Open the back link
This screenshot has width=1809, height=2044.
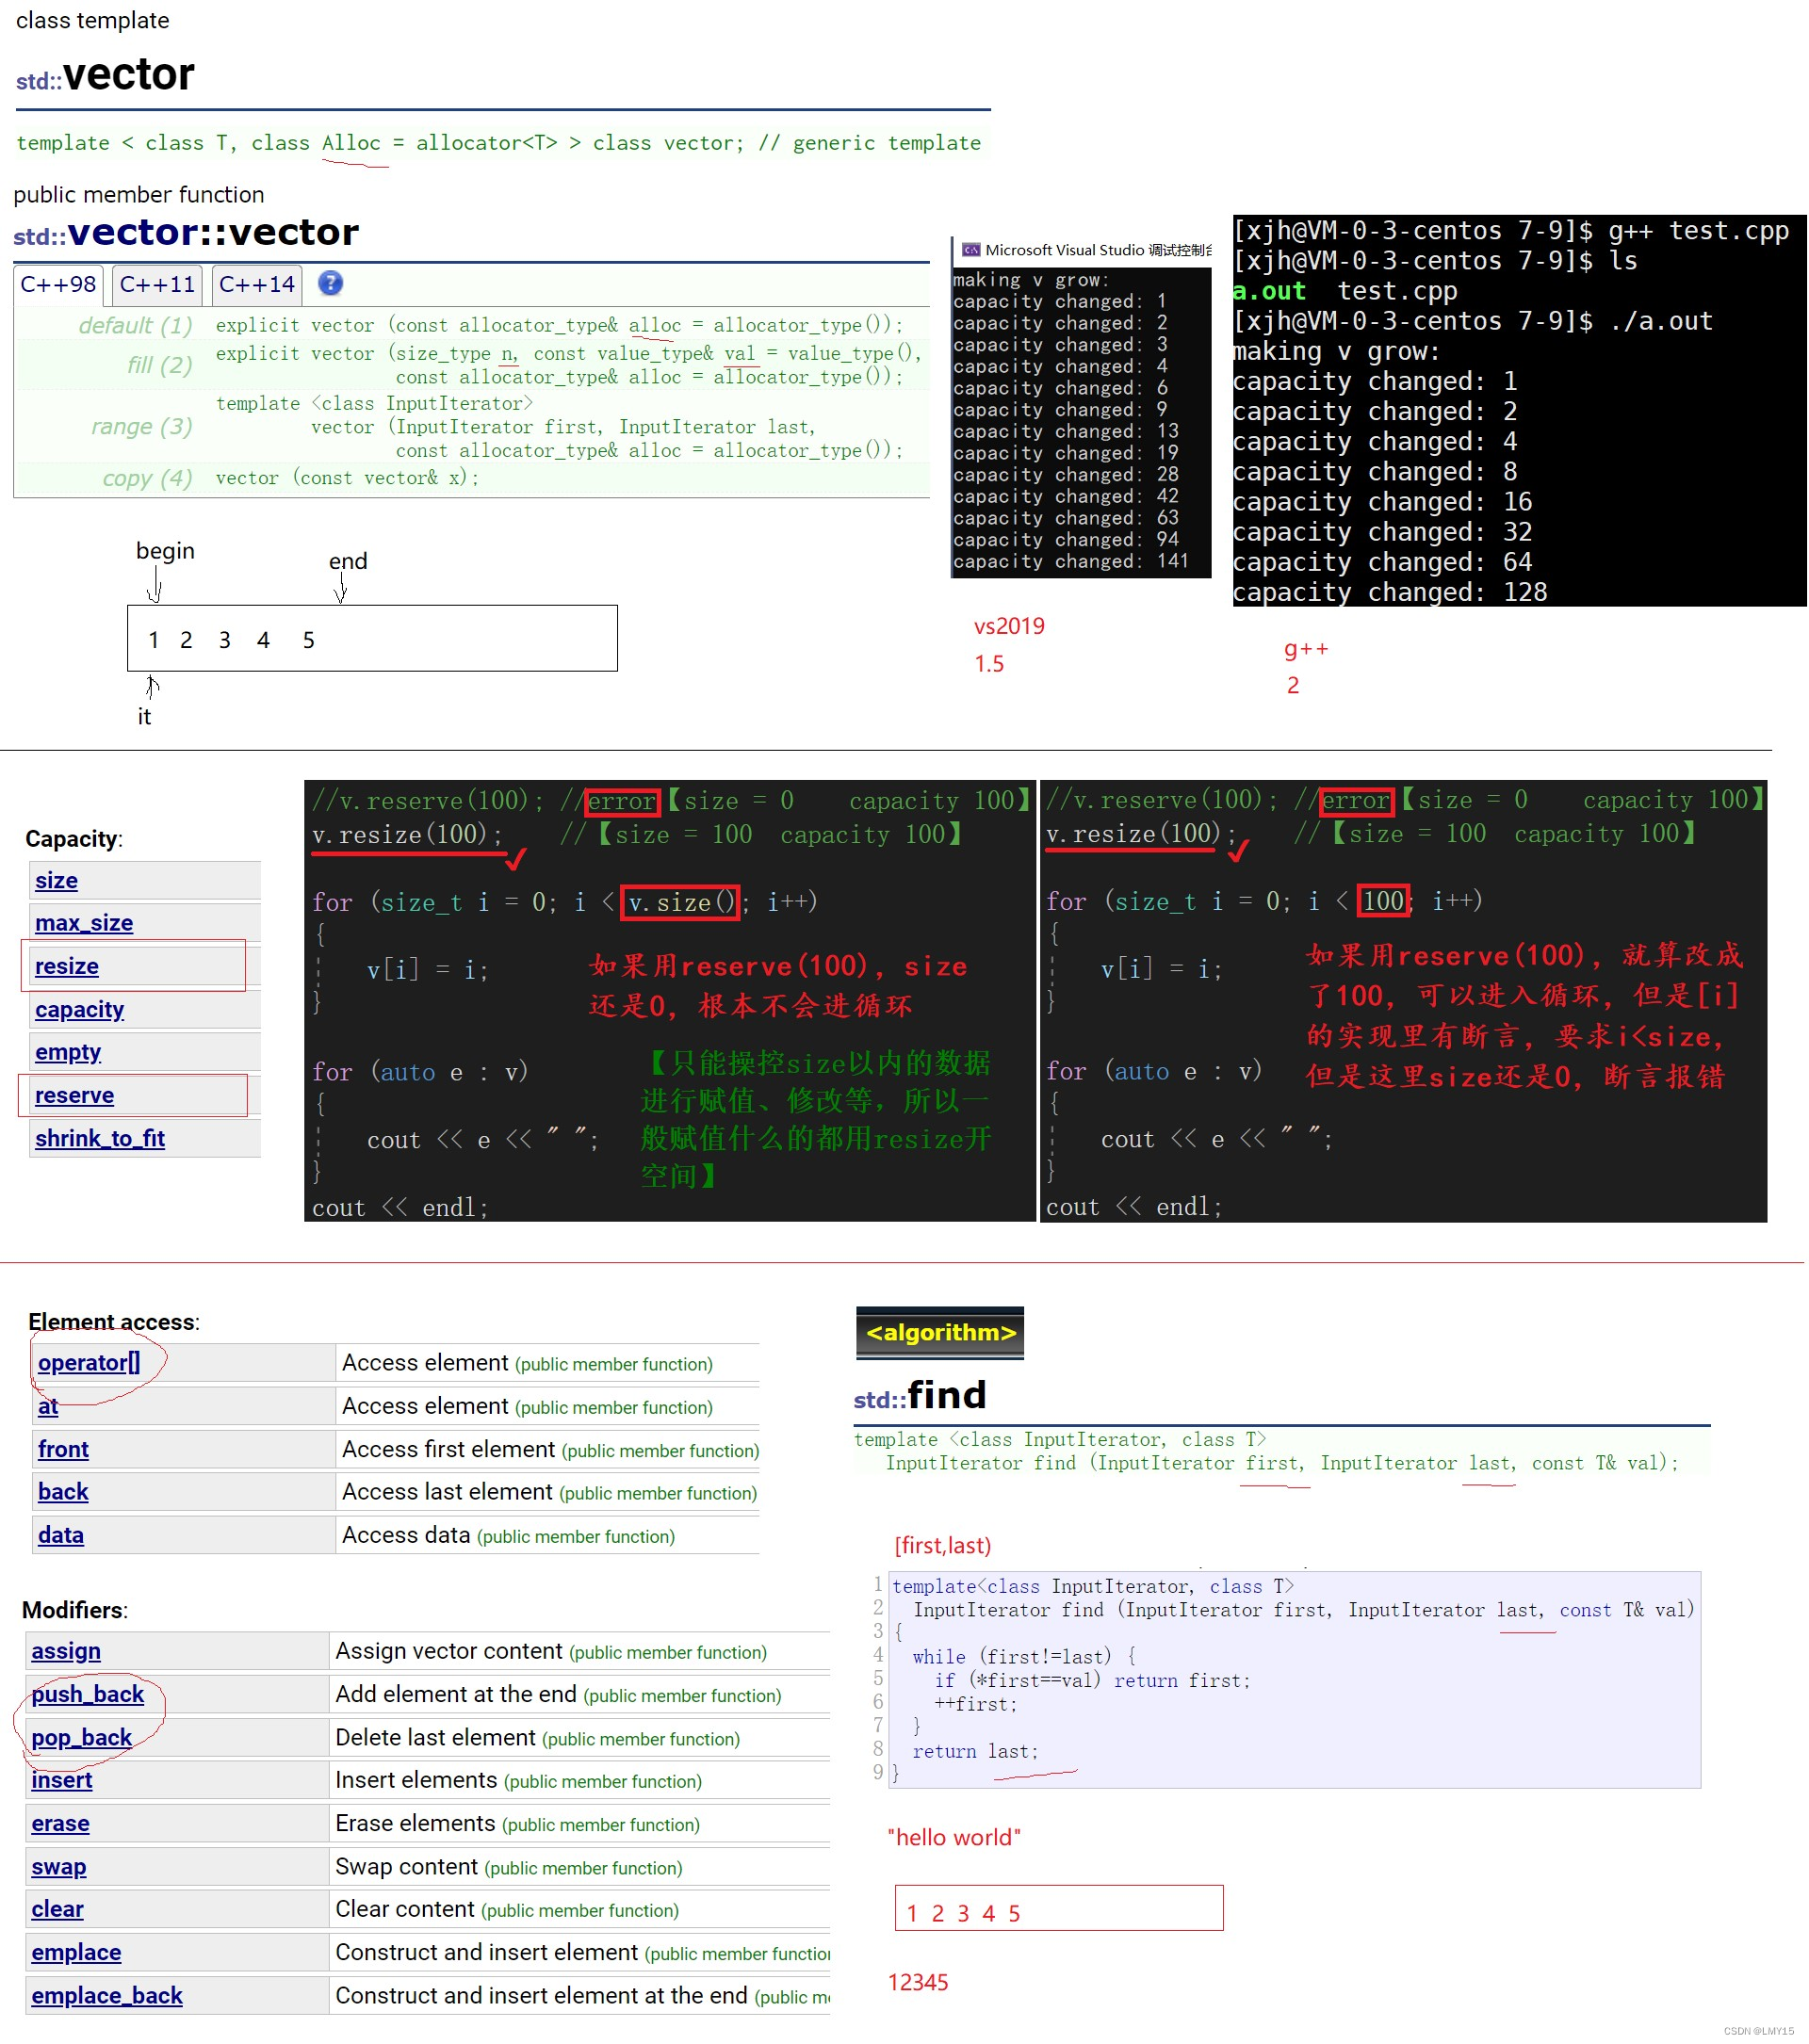[63, 1491]
